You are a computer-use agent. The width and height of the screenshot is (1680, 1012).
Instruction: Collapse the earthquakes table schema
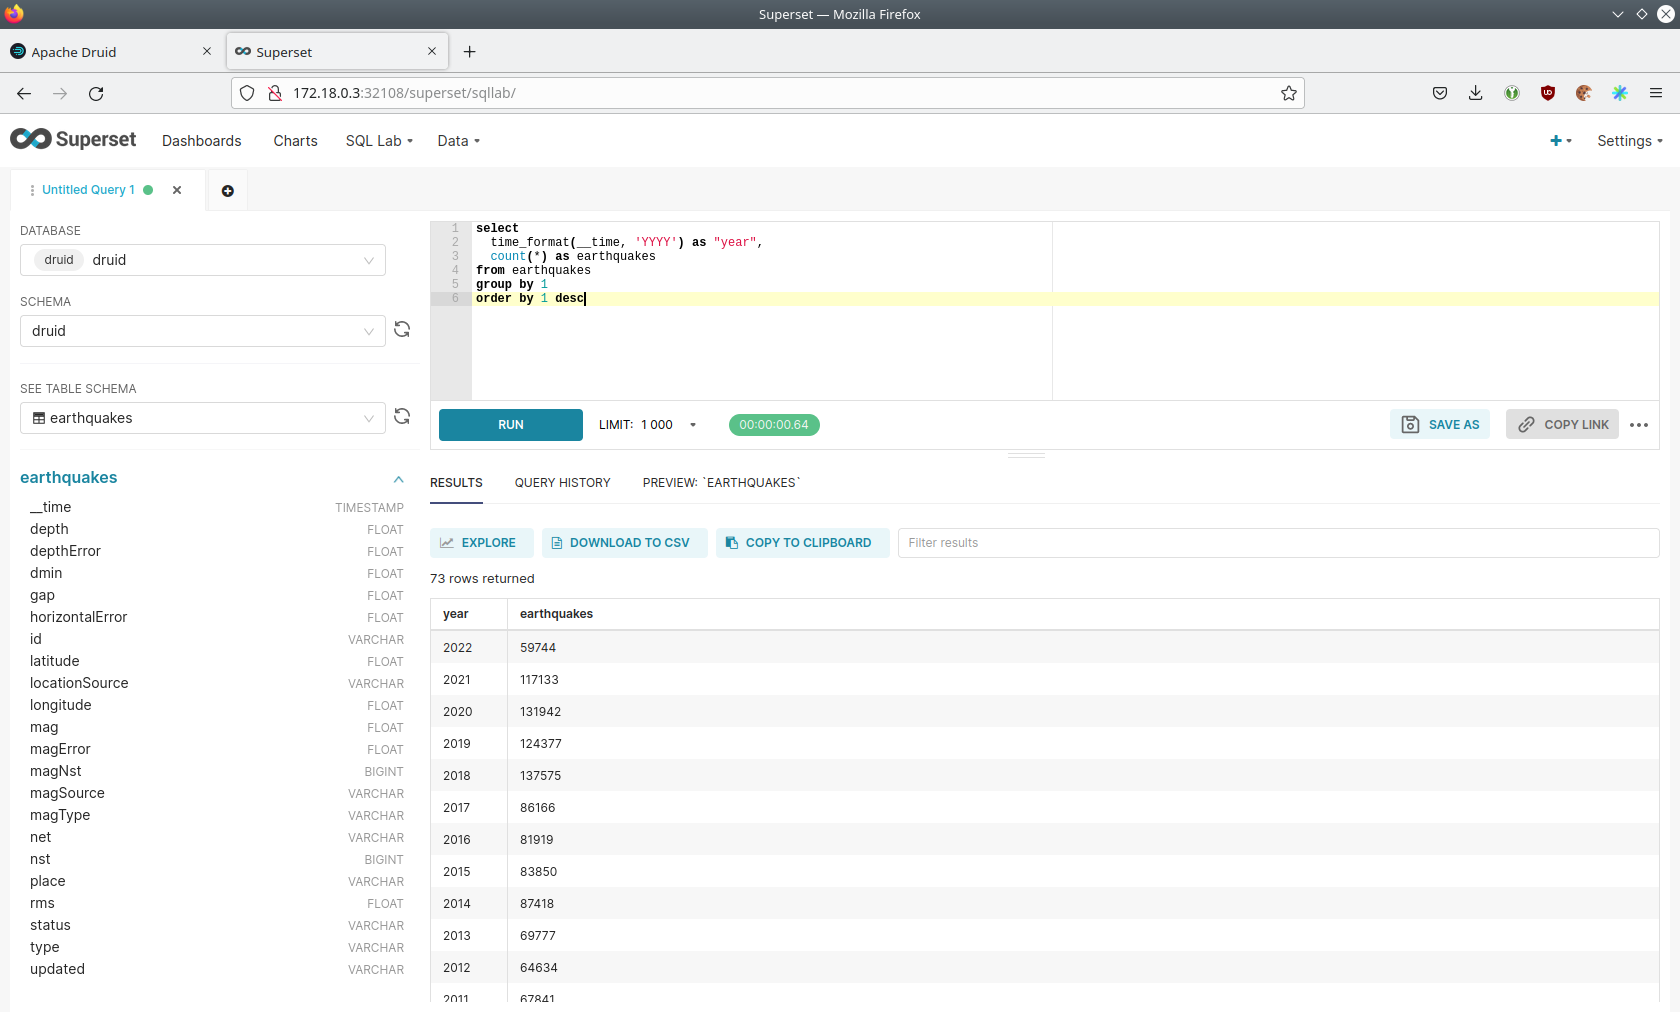click(398, 479)
